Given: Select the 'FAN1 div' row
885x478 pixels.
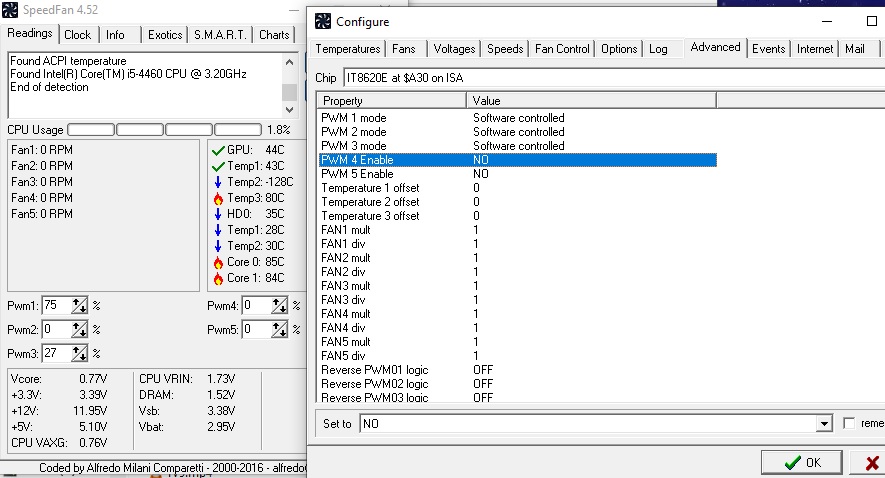Looking at the screenshot, I should (518, 244).
